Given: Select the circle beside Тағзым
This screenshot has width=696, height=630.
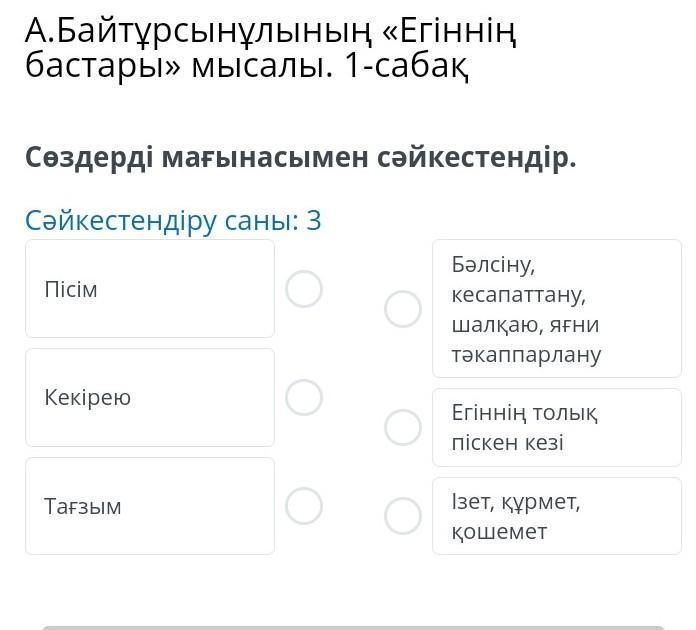Looking at the screenshot, I should 304,505.
